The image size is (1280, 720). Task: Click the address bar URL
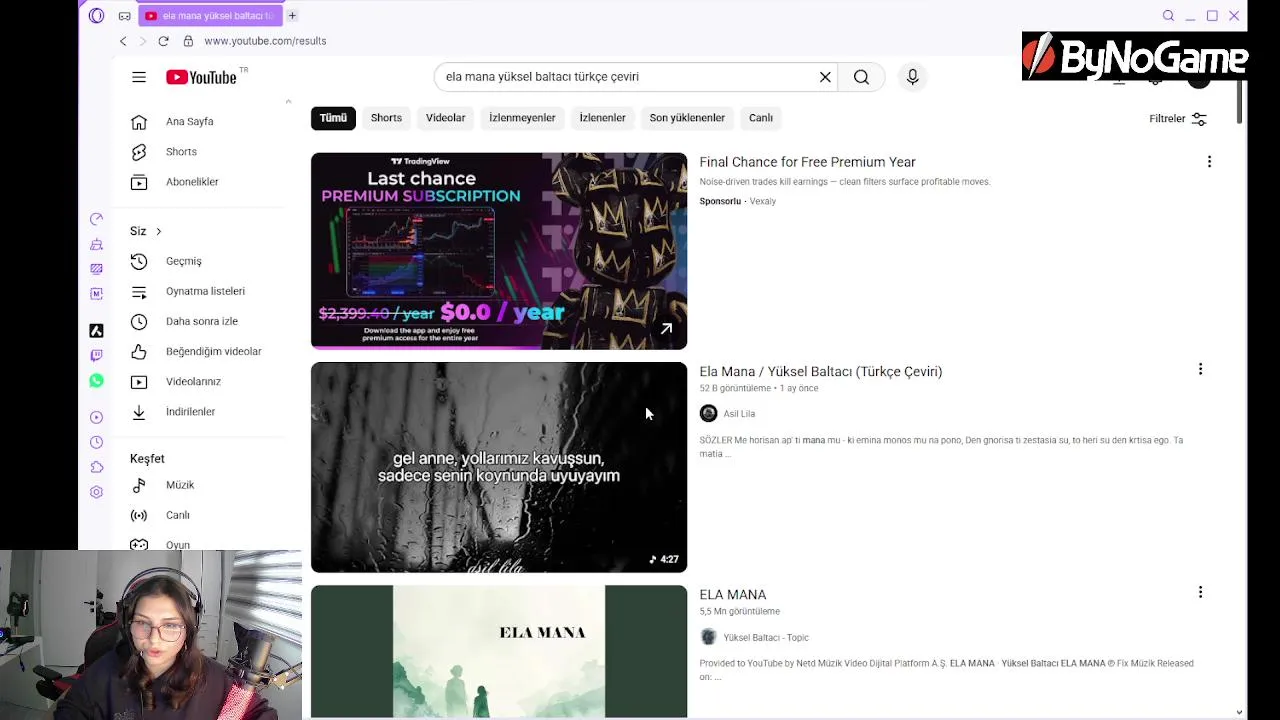[265, 41]
